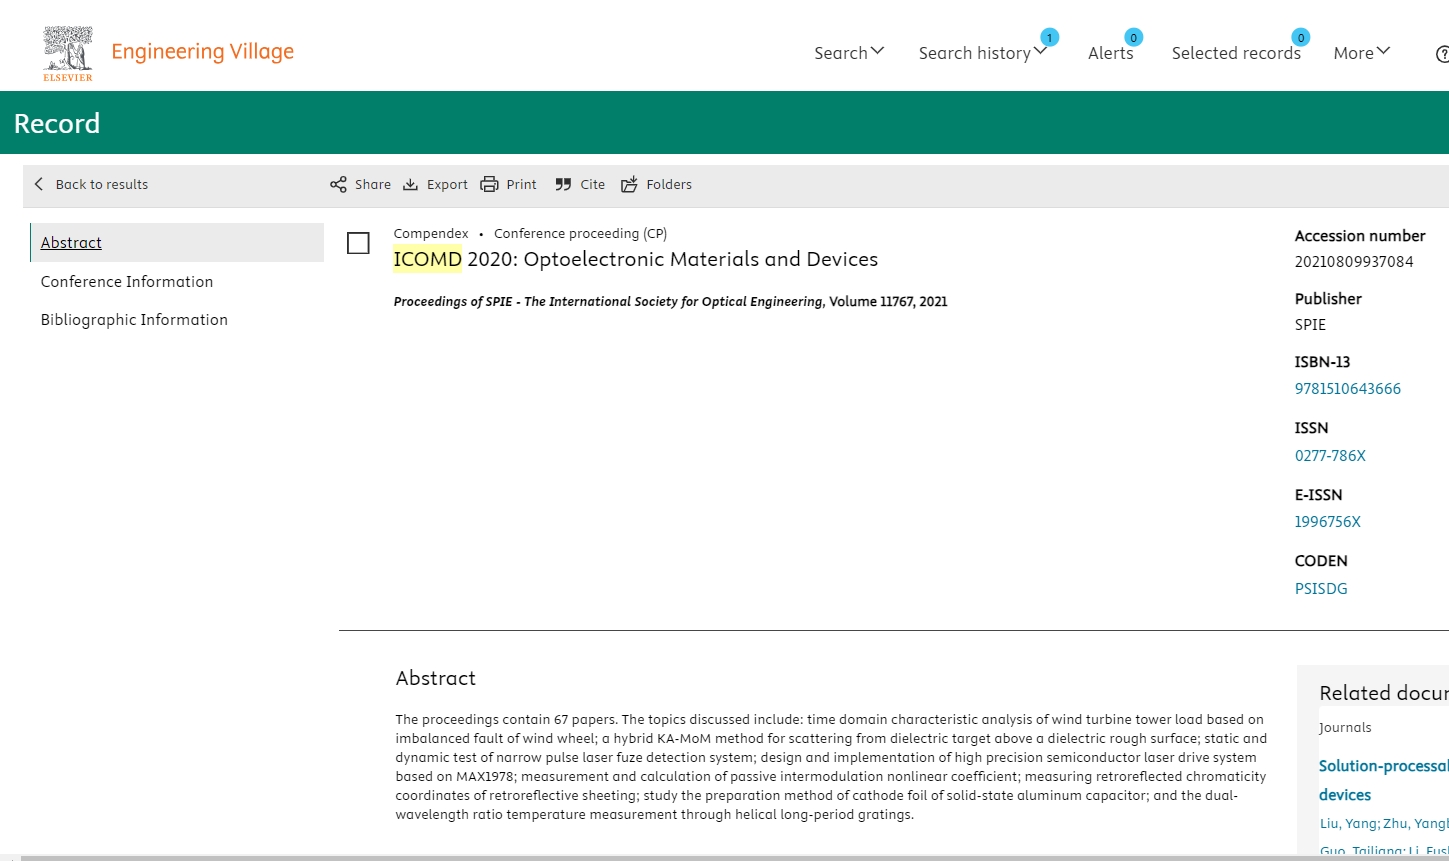The height and width of the screenshot is (861, 1449).
Task: Click the Search history count badge
Action: tap(1049, 37)
